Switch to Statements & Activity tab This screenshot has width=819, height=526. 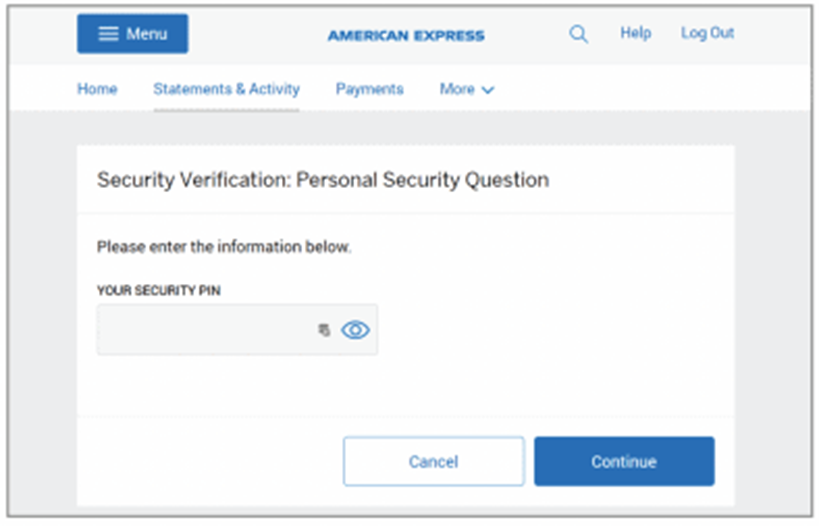(x=226, y=89)
